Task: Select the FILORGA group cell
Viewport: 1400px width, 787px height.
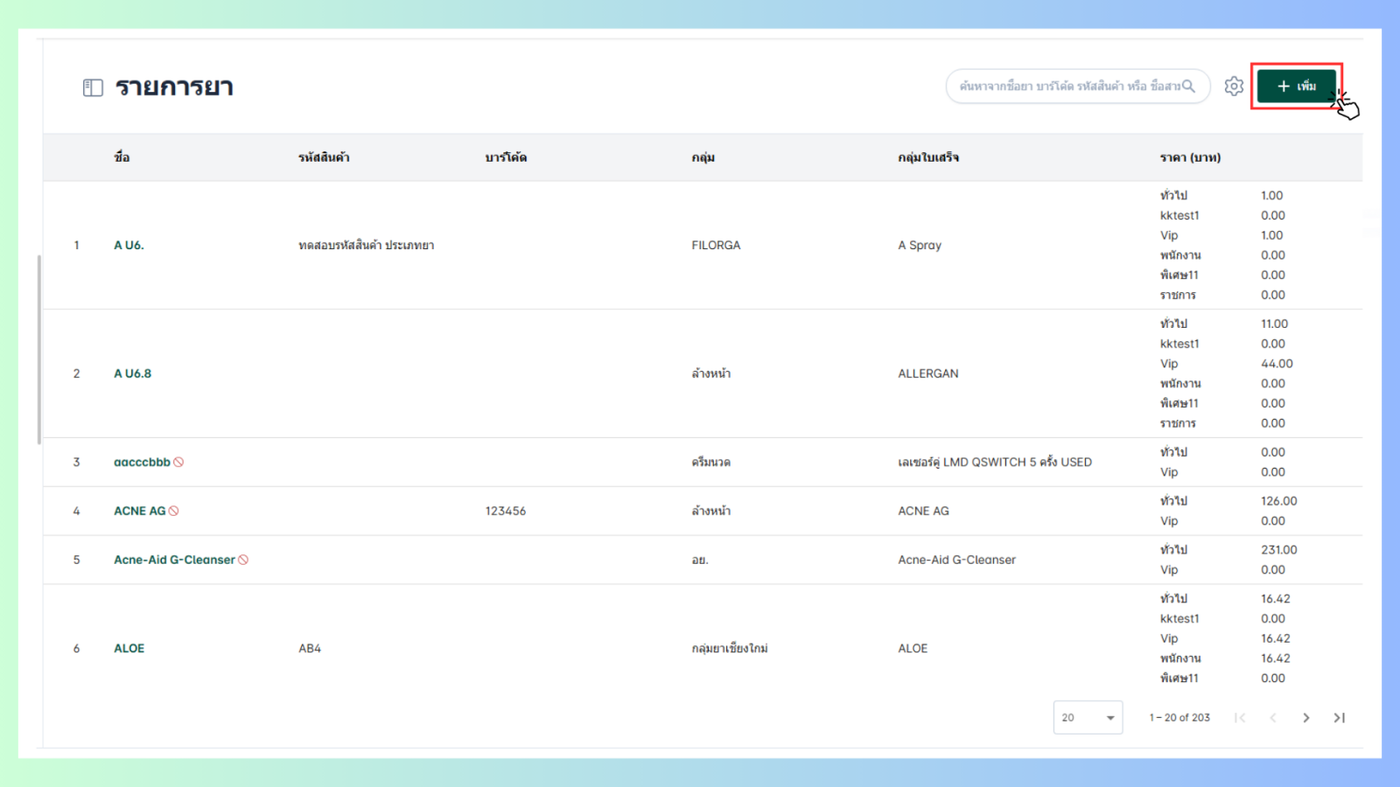Action: click(x=716, y=245)
